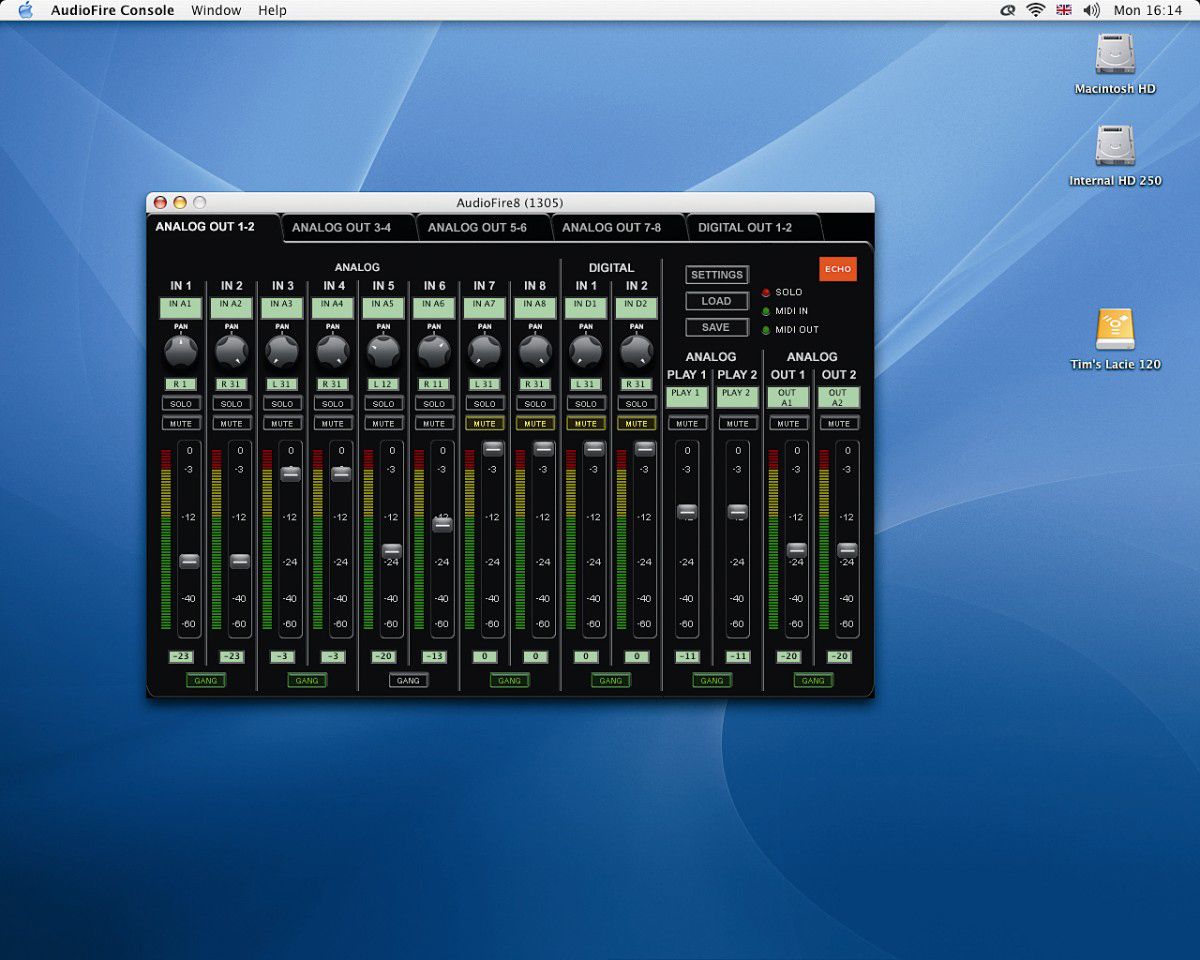Click the PLAY 1 name field
The height and width of the screenshot is (960, 1200).
[687, 397]
